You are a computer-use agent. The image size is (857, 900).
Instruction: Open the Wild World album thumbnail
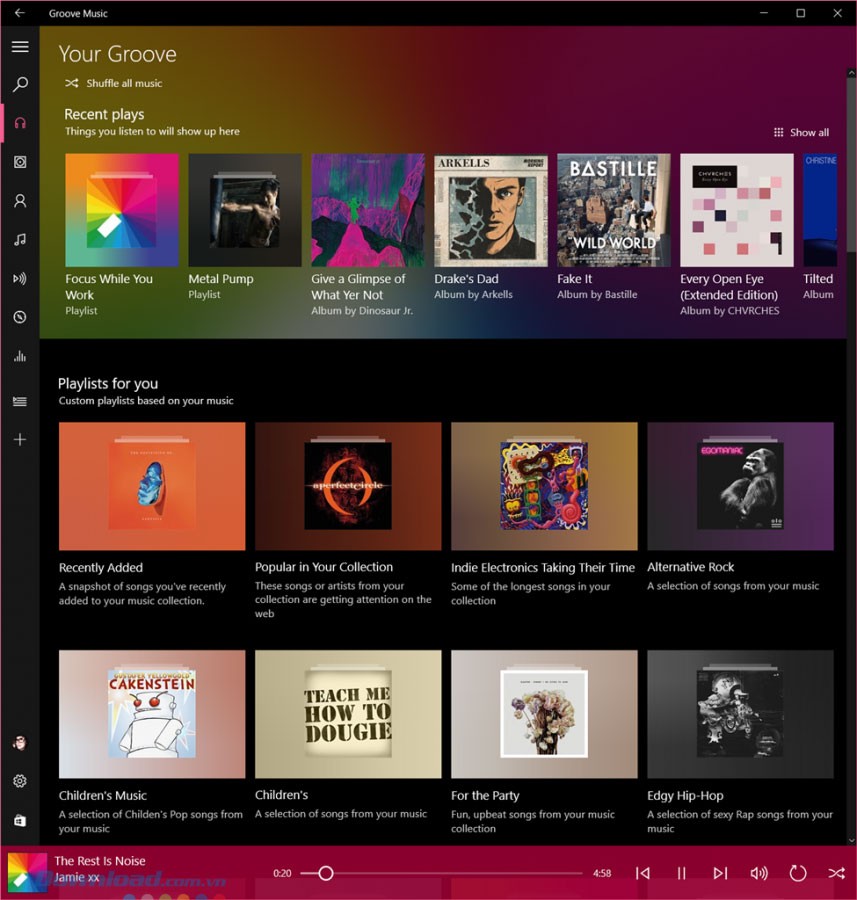(x=613, y=210)
